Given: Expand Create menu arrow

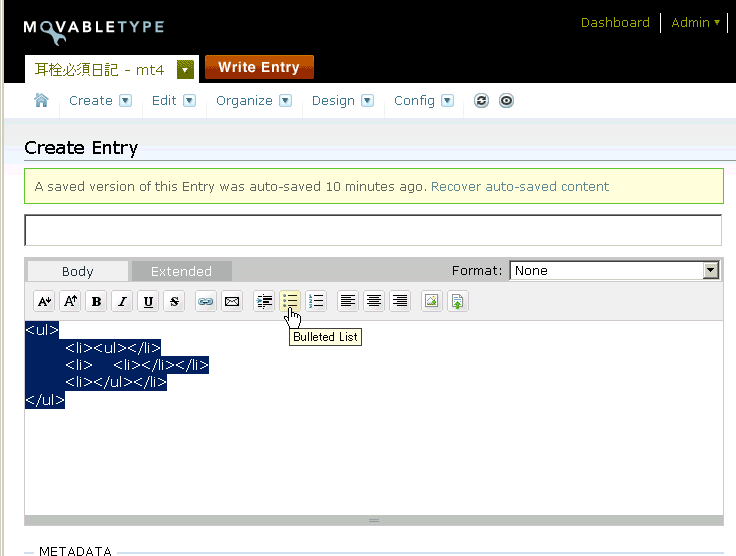Looking at the screenshot, I should [125, 100].
